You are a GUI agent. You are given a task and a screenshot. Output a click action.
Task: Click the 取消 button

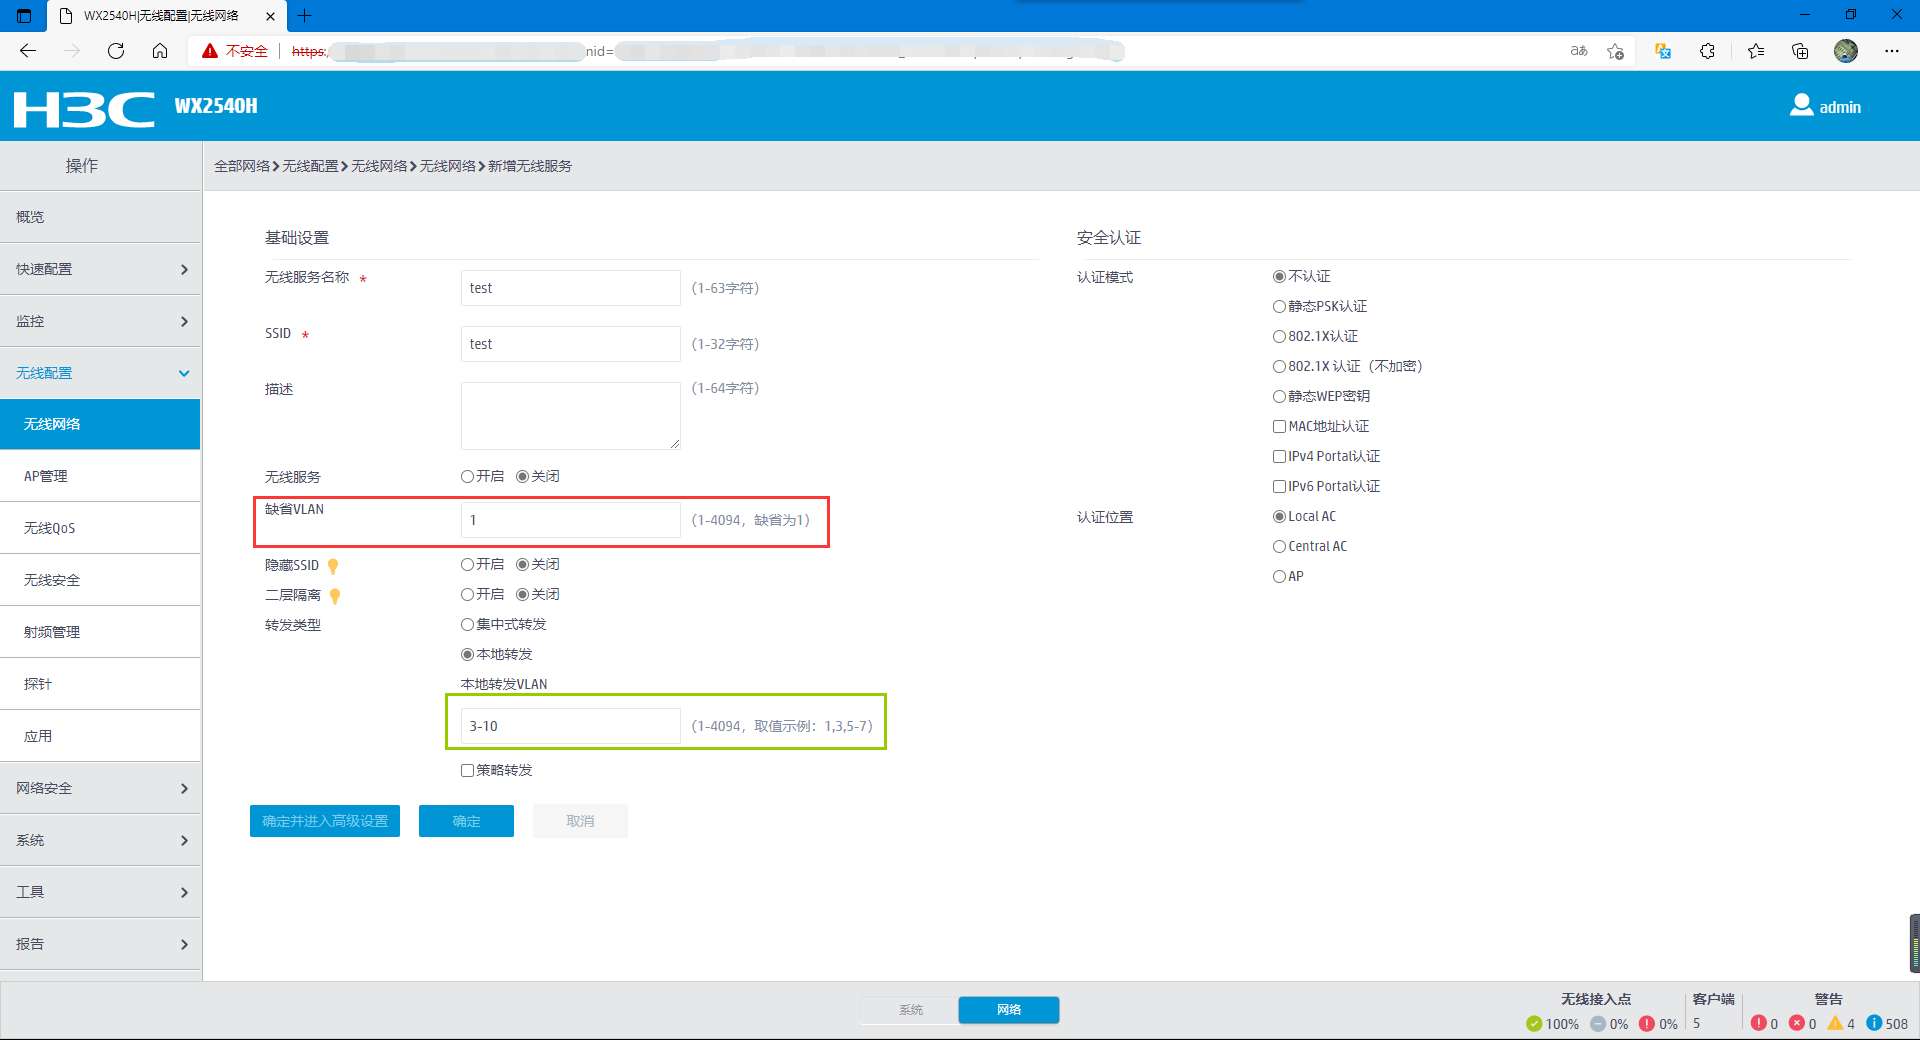[580, 821]
